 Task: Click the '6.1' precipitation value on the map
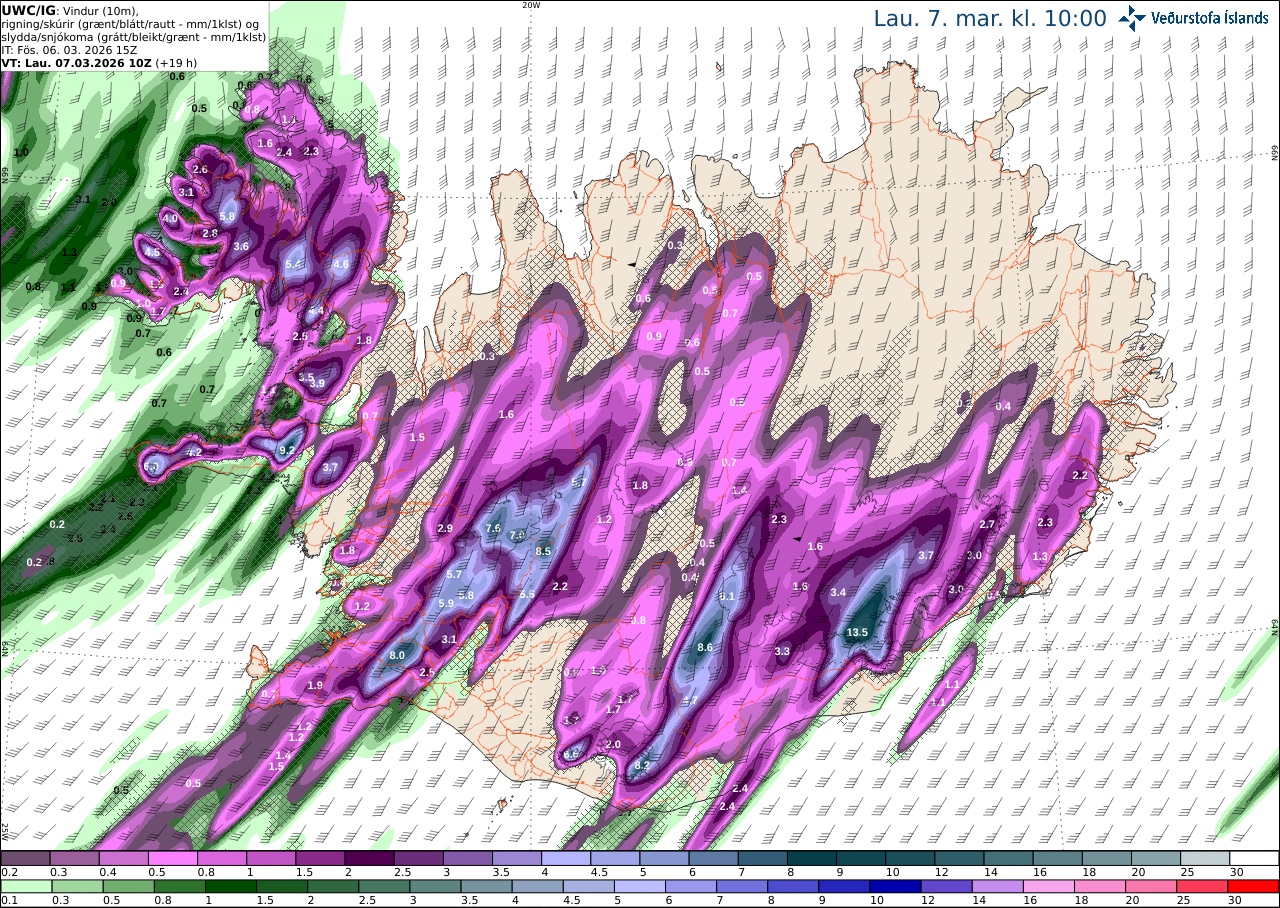[x=727, y=596]
